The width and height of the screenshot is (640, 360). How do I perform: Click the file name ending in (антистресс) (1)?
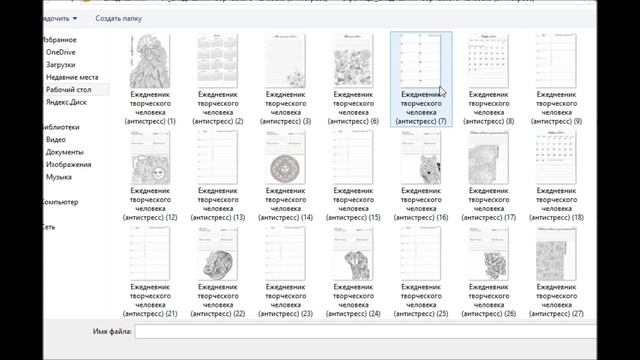click(150, 108)
